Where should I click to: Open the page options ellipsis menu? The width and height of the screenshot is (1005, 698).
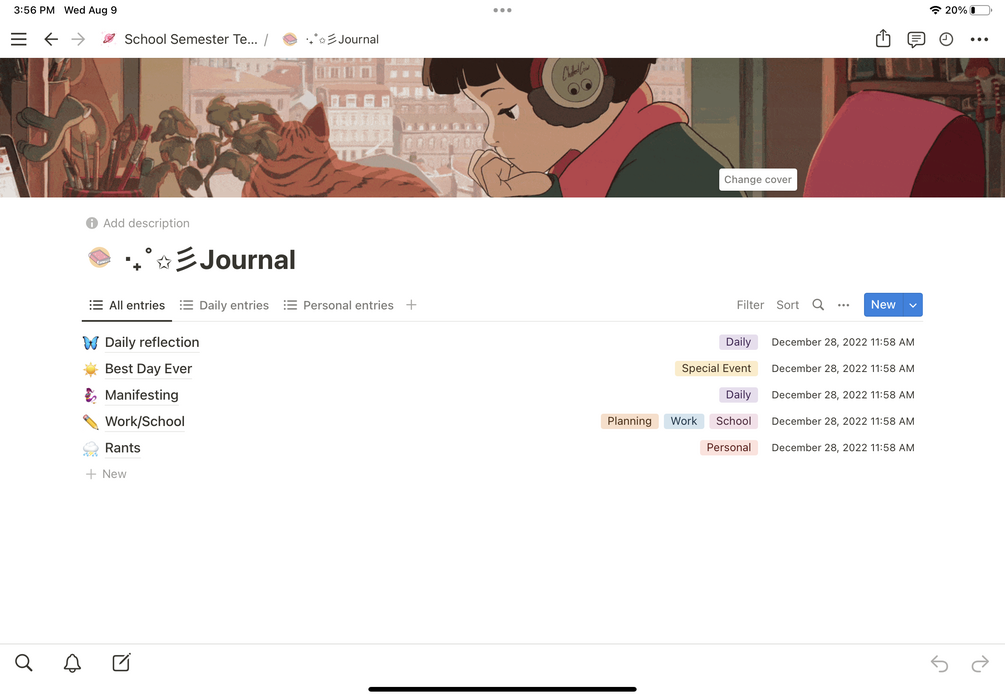[979, 40]
